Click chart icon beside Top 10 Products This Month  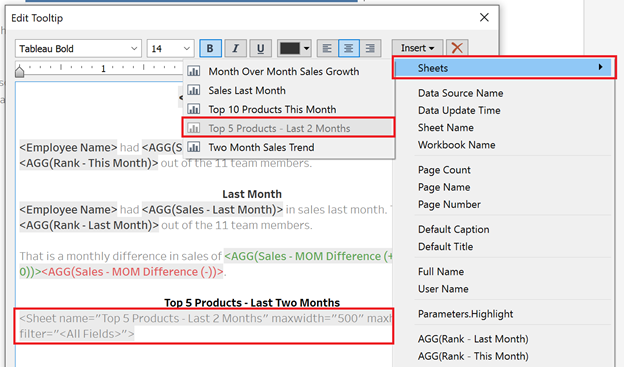click(194, 109)
